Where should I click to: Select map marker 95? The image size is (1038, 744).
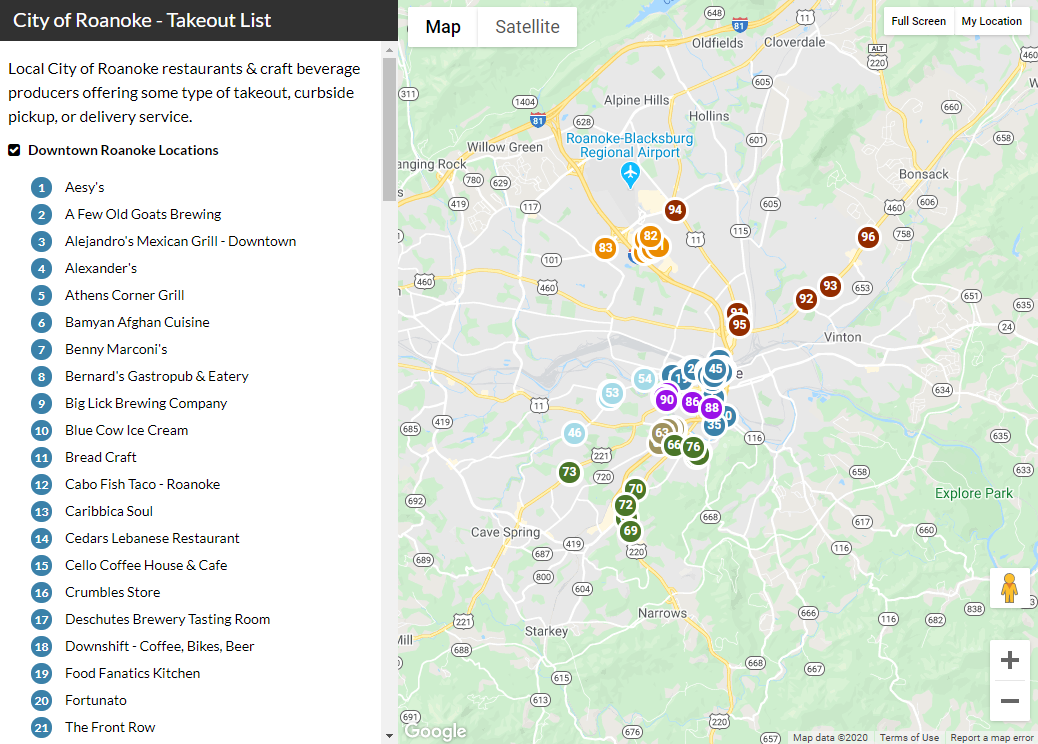pyautogui.click(x=739, y=325)
